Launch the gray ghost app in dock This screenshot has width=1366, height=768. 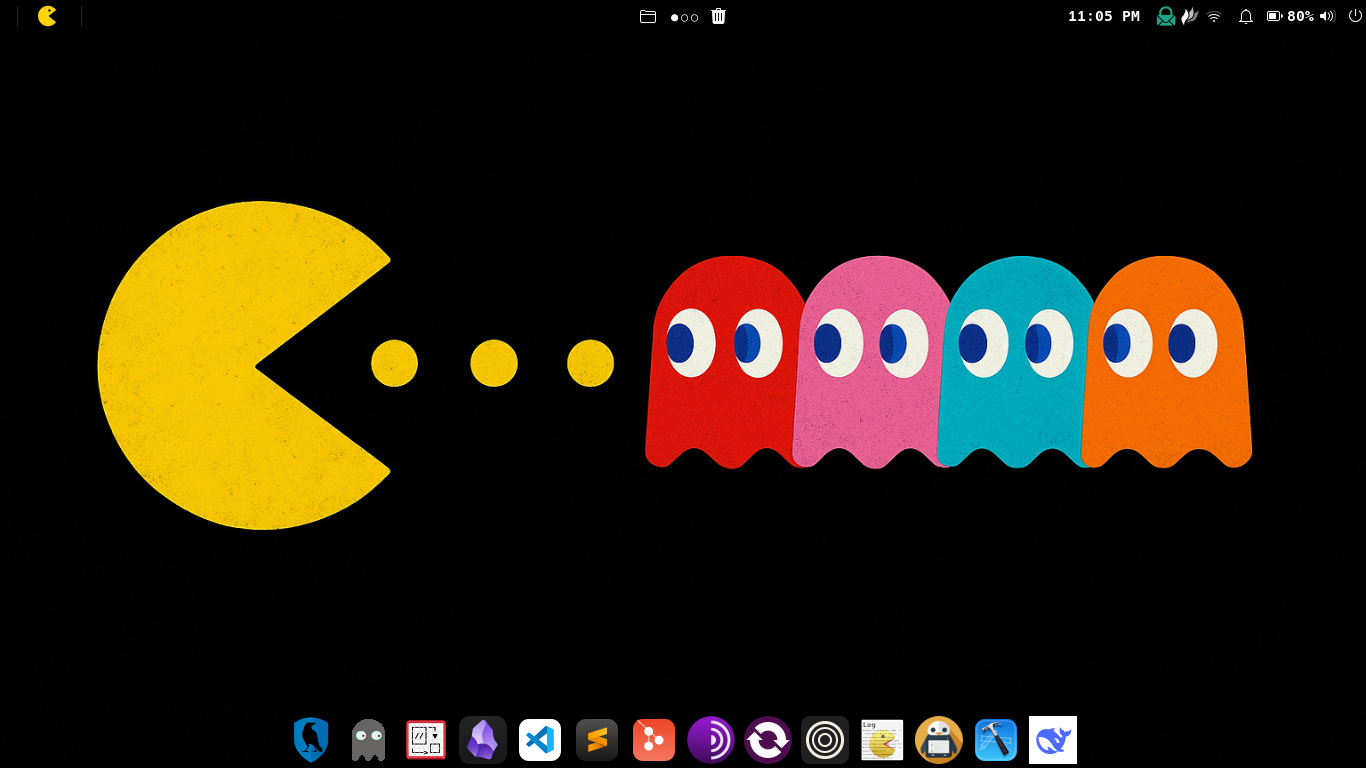click(x=368, y=740)
